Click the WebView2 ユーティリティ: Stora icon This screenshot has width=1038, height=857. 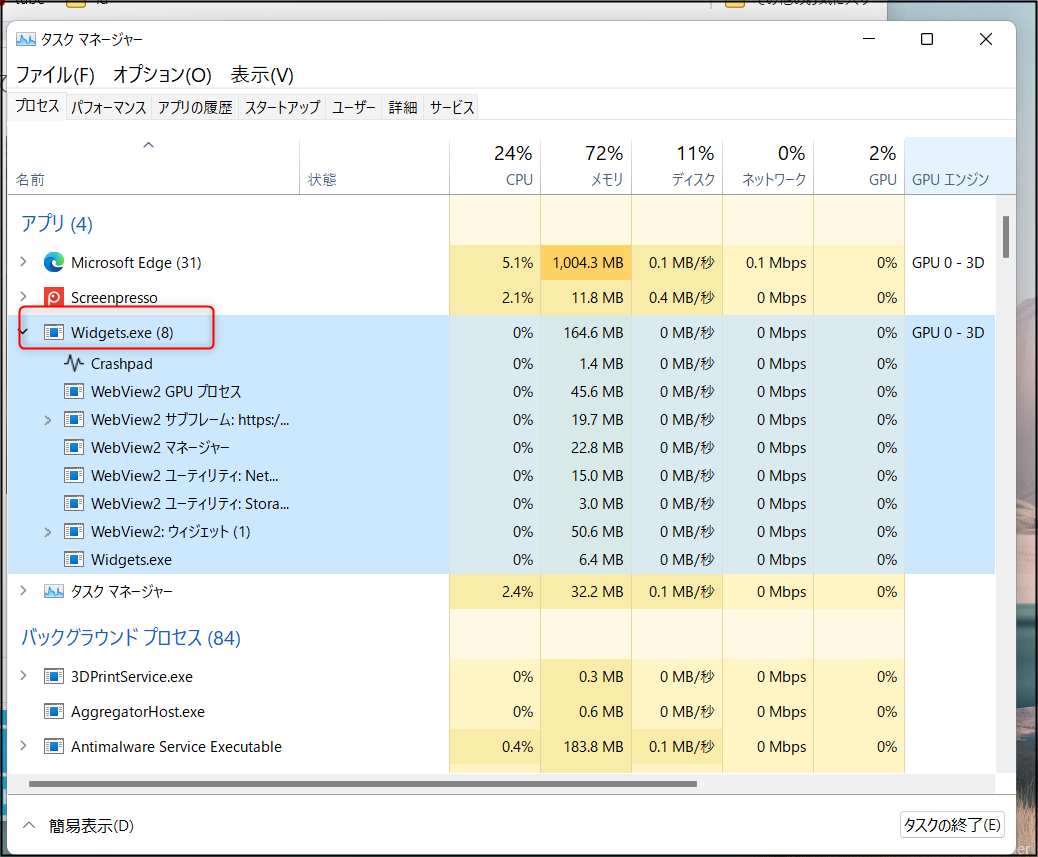(73, 503)
